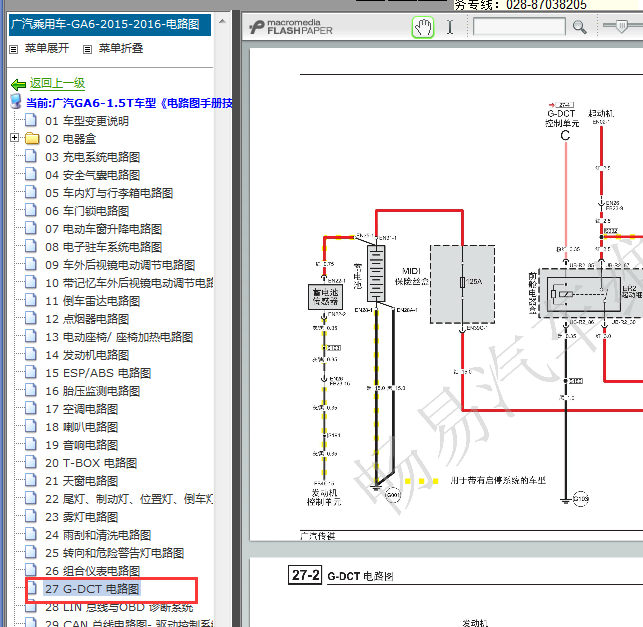Click the magnifier search icon
643x627 pixels.
tap(579, 27)
